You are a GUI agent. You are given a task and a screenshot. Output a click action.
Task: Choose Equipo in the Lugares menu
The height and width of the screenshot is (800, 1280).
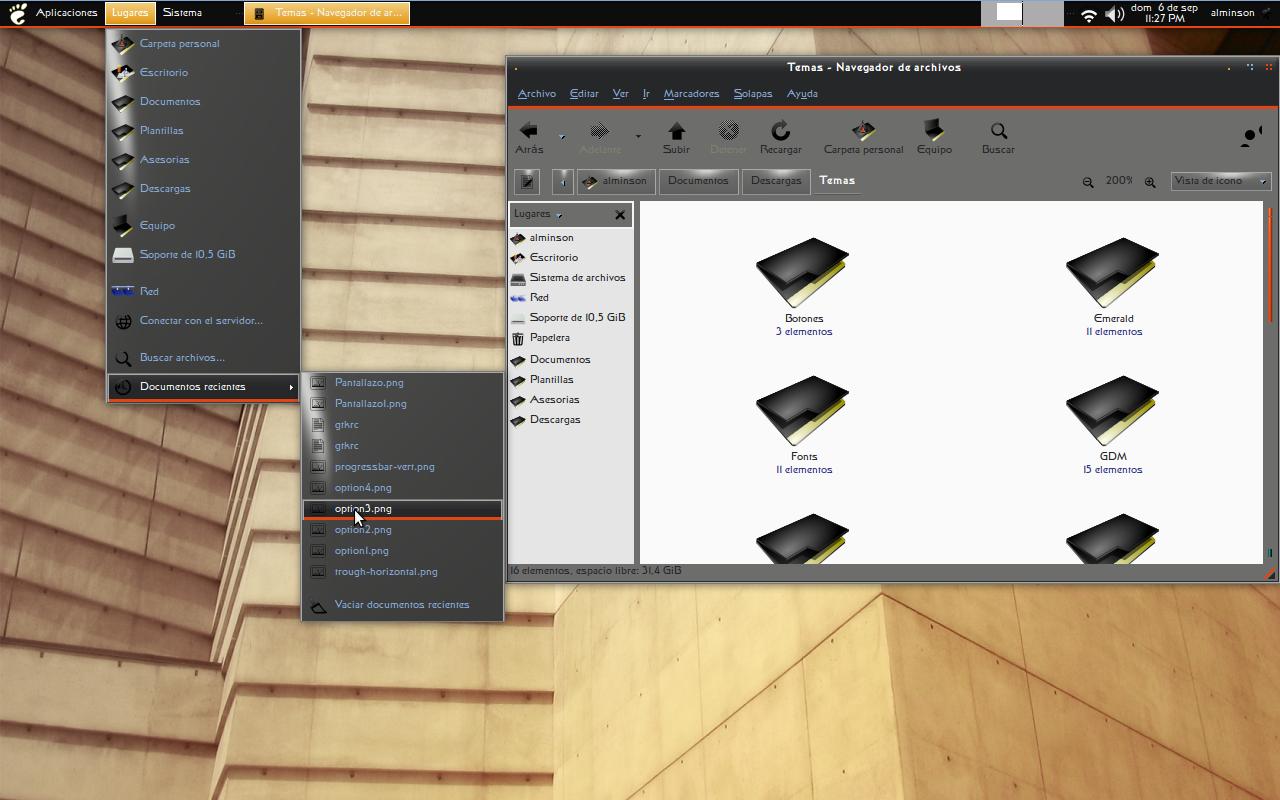[204, 226]
